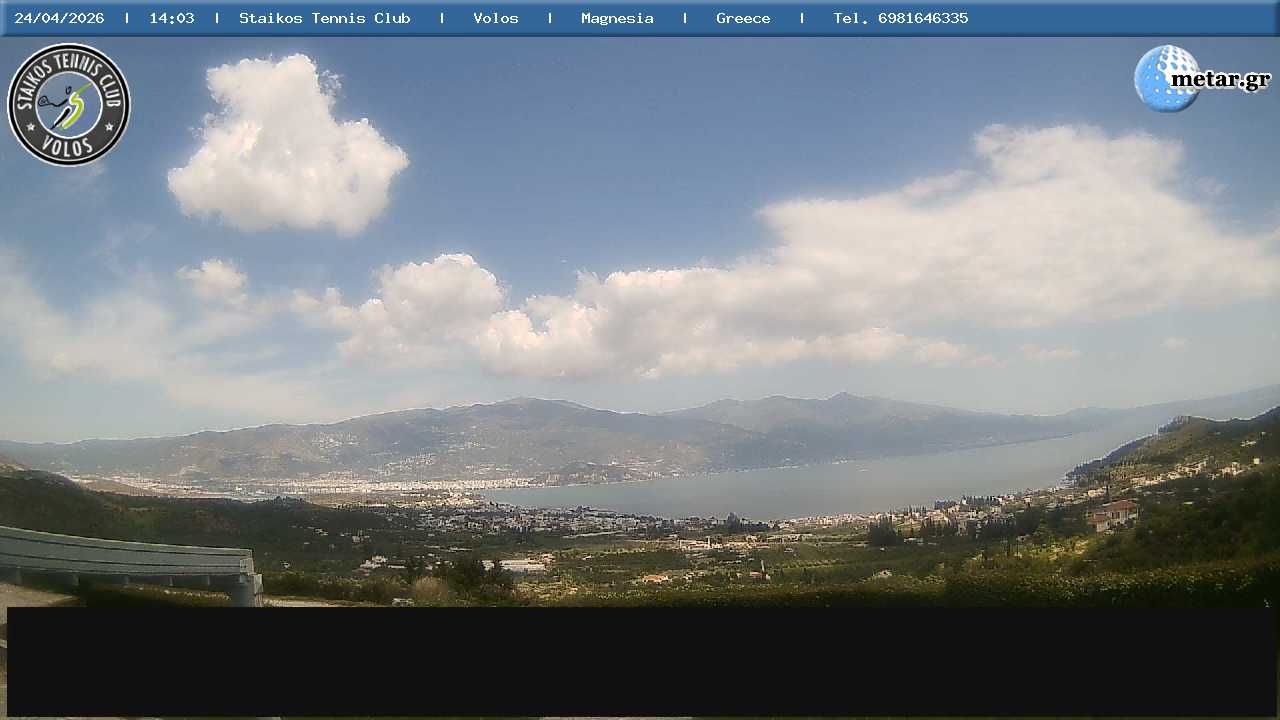
Task: Click Greece in the header bar
Action: coord(743,18)
